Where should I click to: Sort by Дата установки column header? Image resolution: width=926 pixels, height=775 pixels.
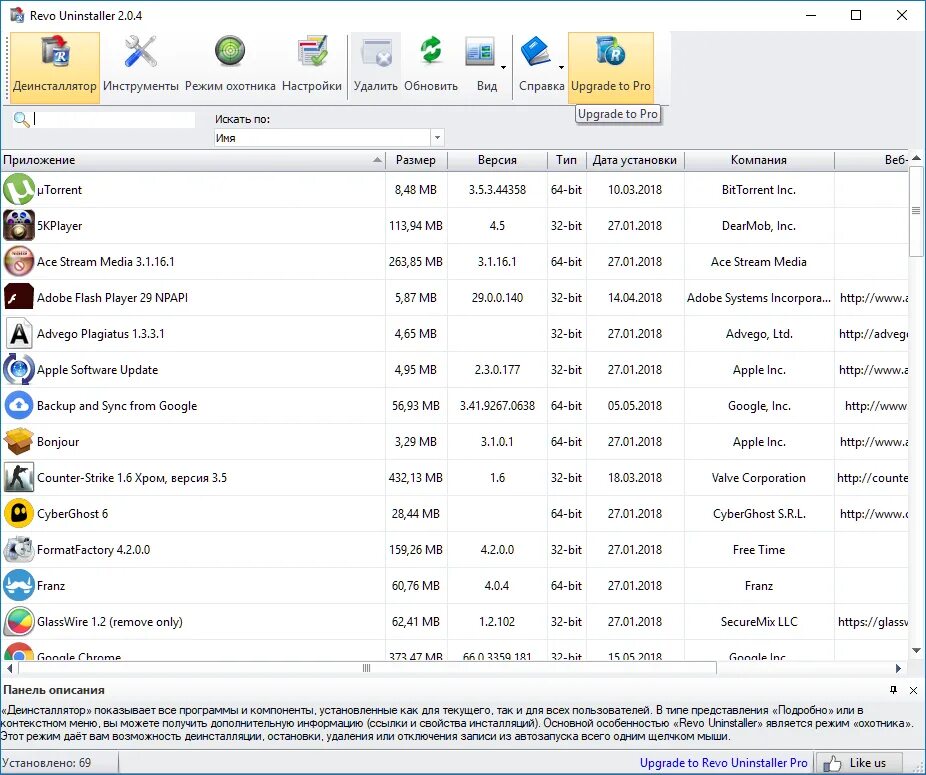click(635, 160)
